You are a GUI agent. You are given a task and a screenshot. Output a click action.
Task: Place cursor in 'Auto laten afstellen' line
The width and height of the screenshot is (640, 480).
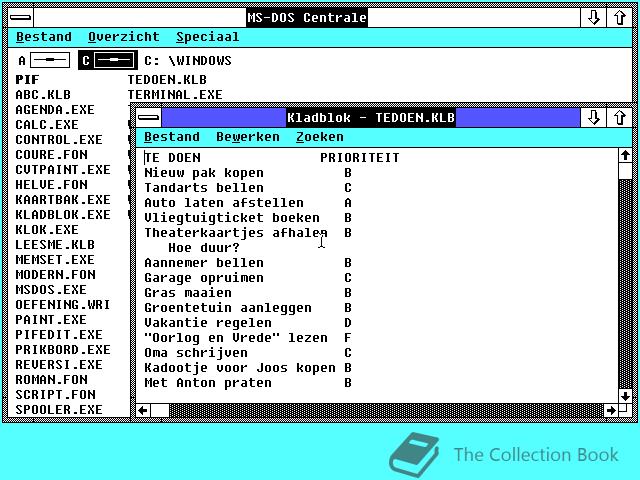tap(224, 203)
